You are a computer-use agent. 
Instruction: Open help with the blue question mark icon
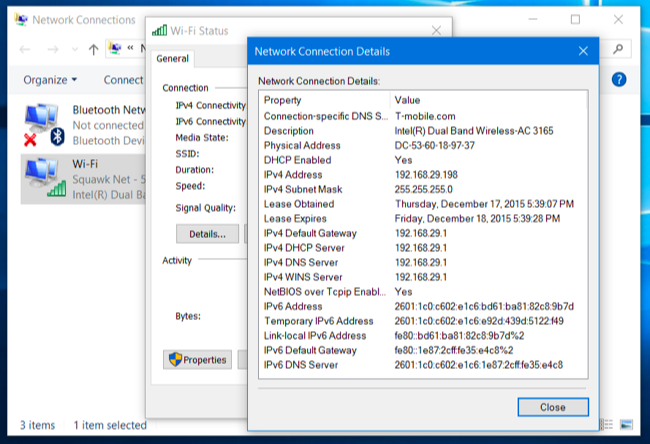click(618, 79)
